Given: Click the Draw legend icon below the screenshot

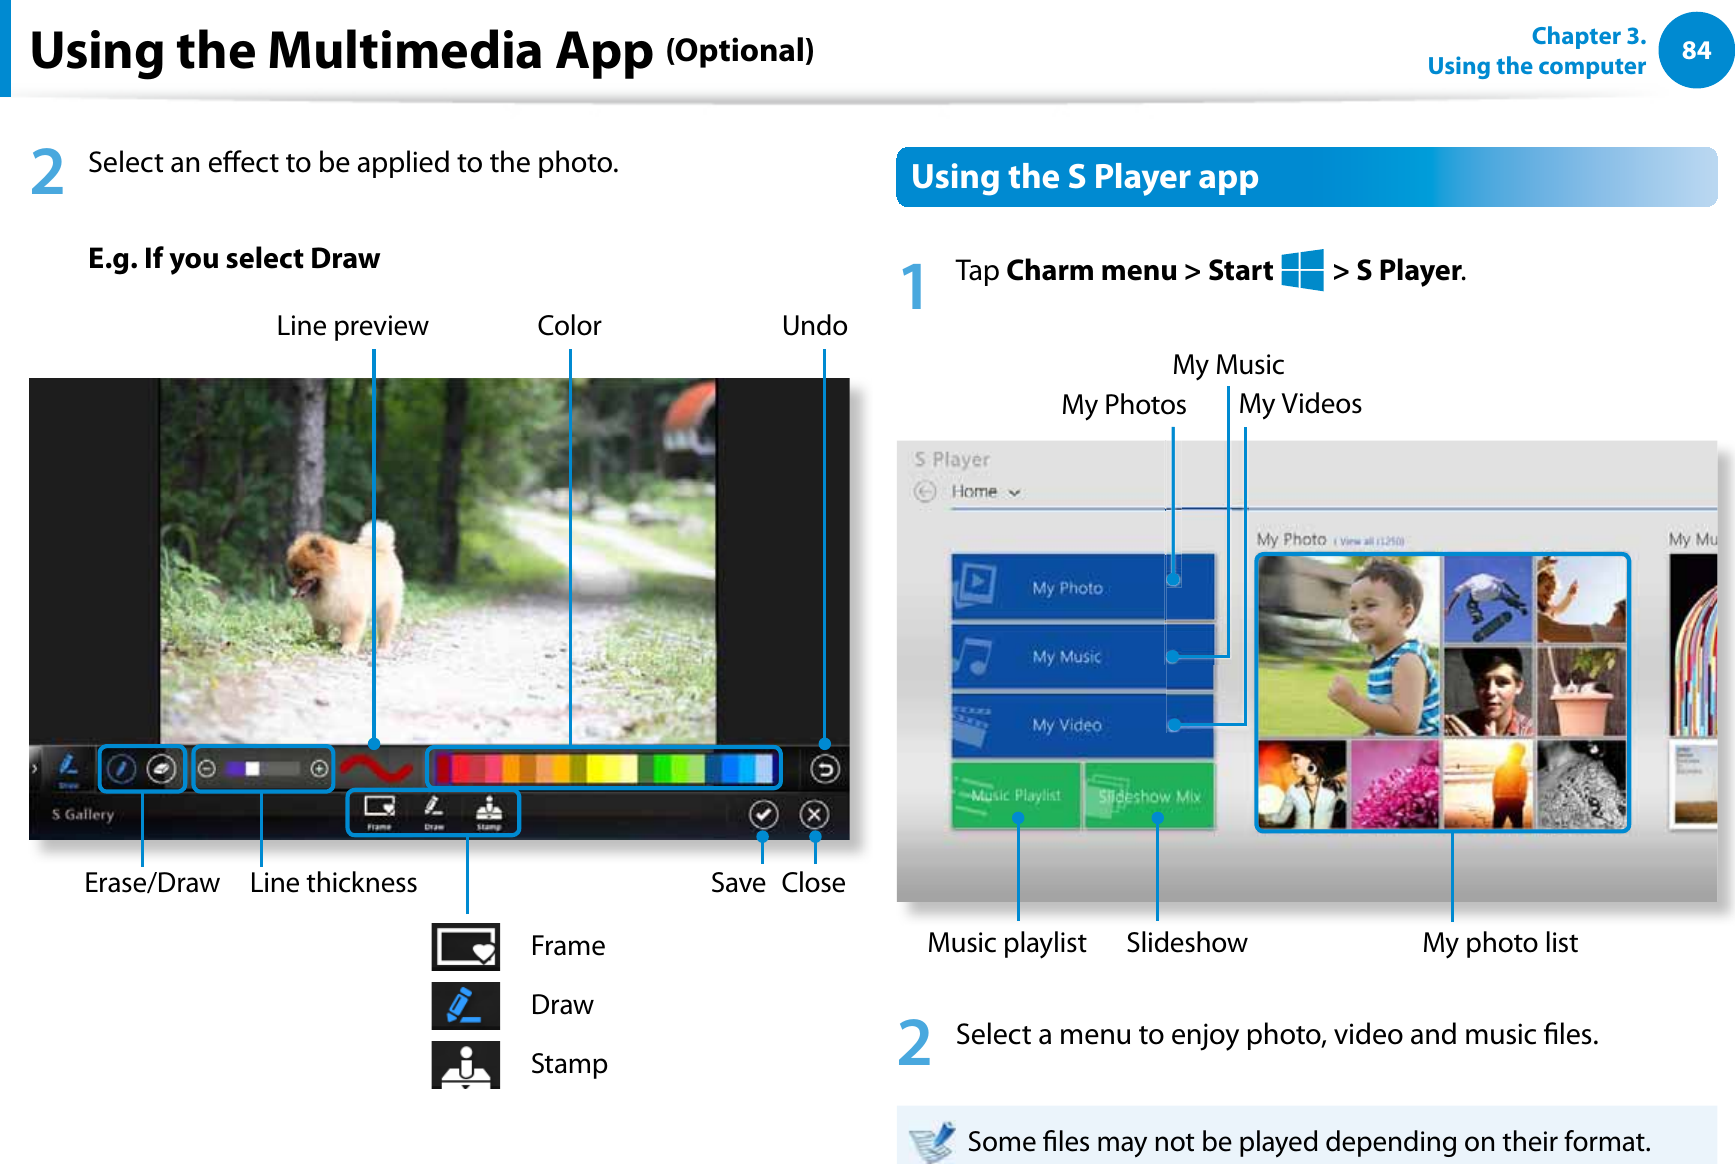Looking at the screenshot, I should pos(466,1005).
